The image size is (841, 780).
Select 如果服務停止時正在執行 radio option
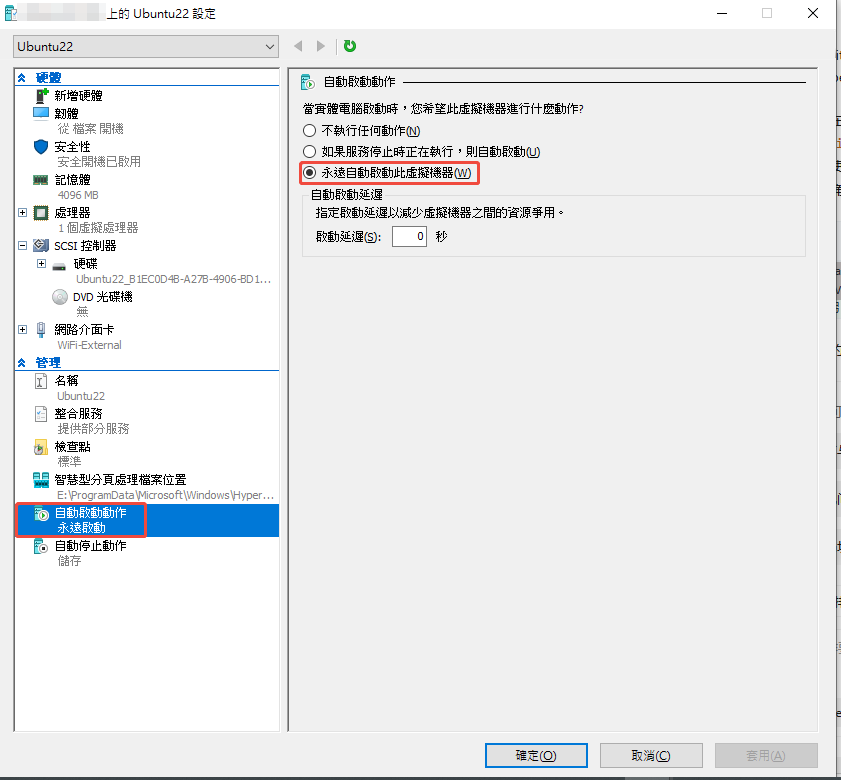click(x=309, y=151)
